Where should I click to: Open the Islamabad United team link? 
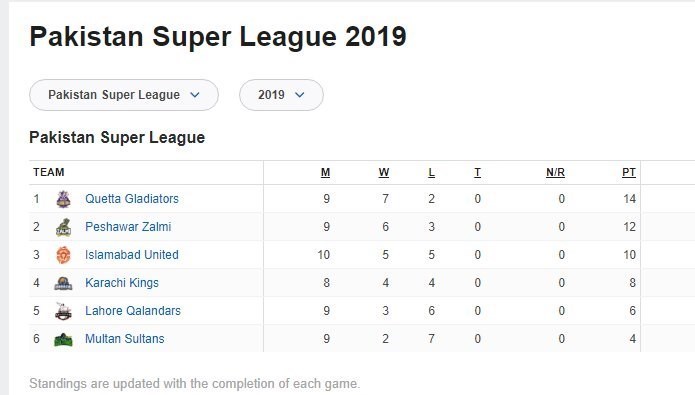[132, 254]
